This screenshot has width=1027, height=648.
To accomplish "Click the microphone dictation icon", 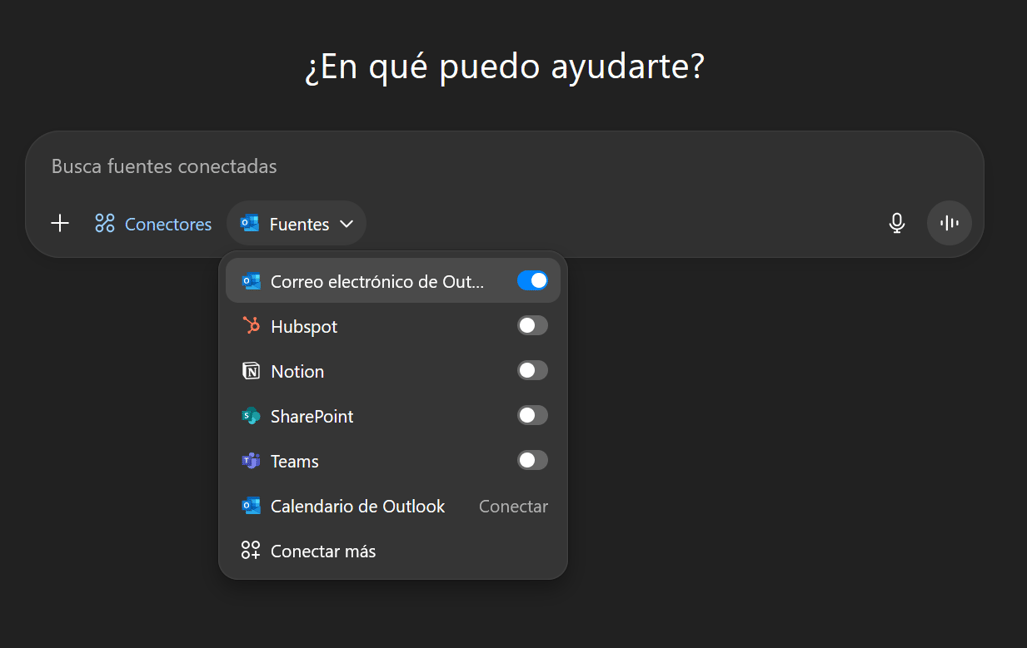I will [x=897, y=223].
